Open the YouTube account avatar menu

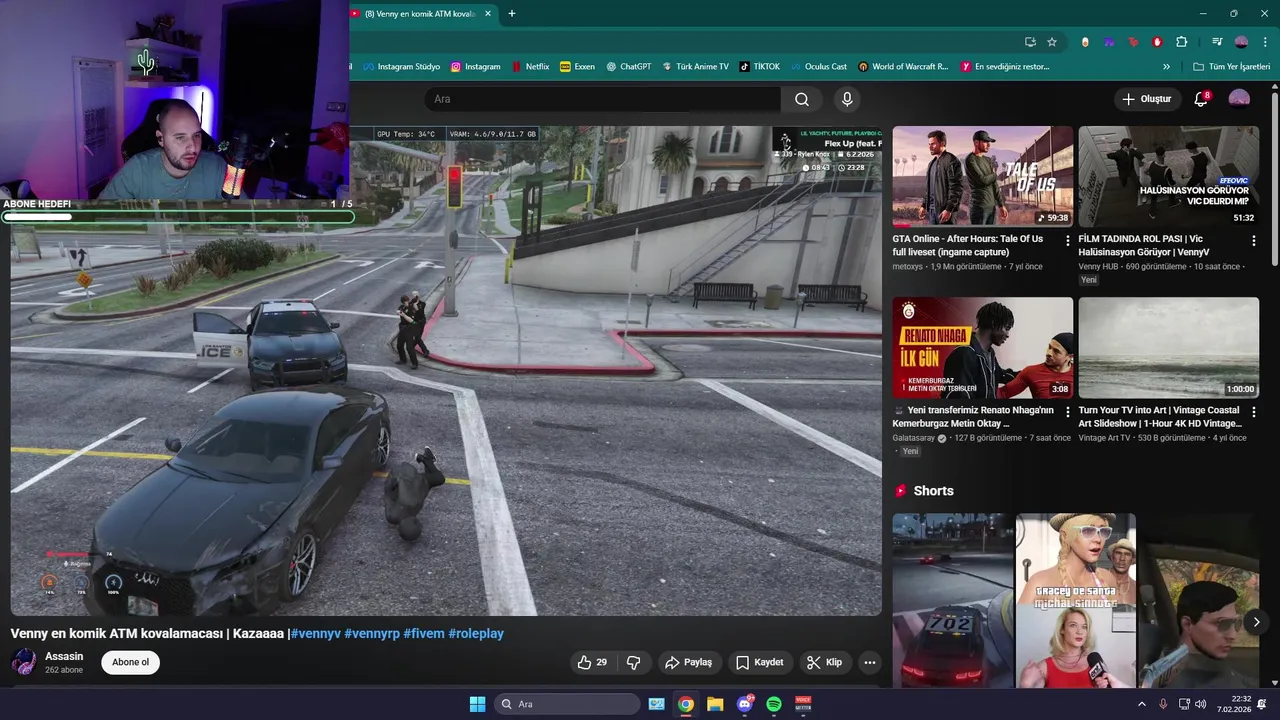(x=1239, y=98)
